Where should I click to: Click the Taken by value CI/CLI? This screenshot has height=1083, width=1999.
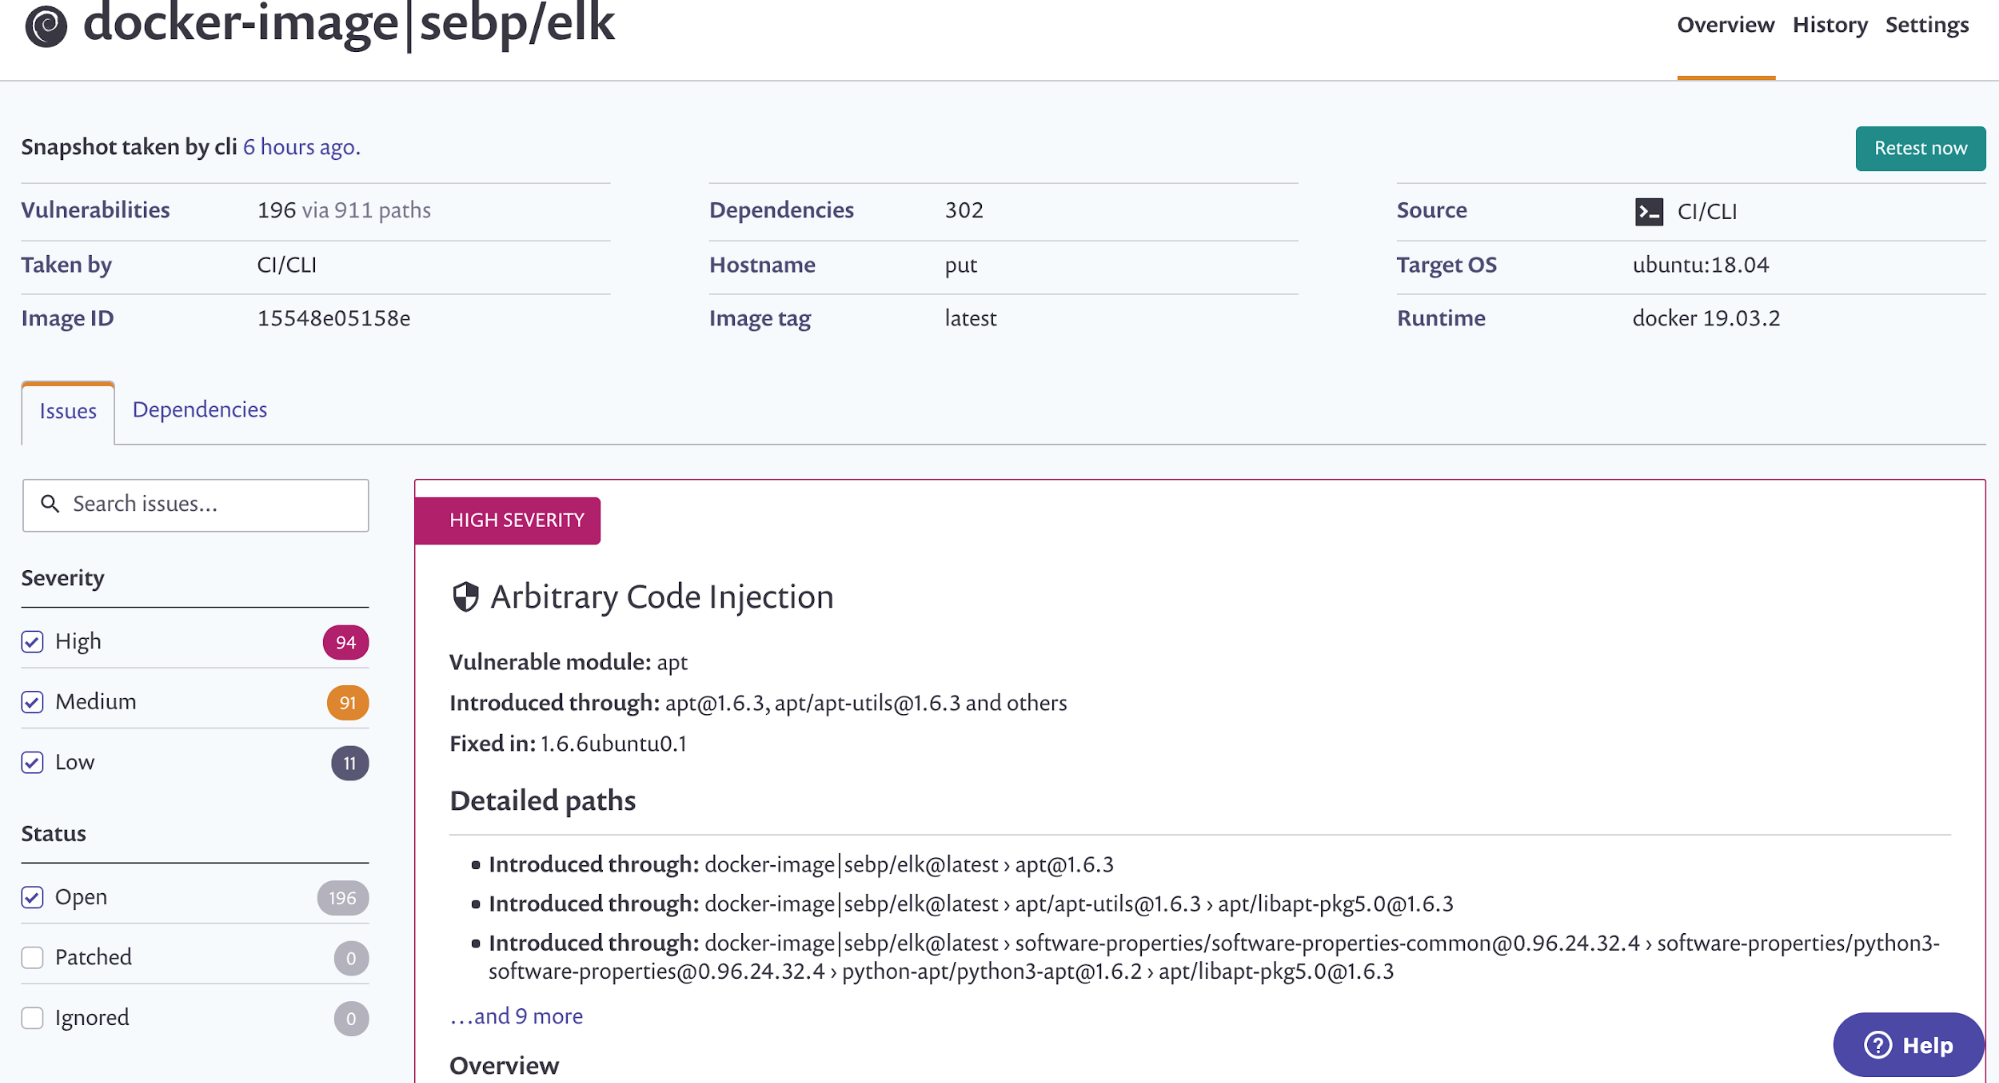coord(287,265)
